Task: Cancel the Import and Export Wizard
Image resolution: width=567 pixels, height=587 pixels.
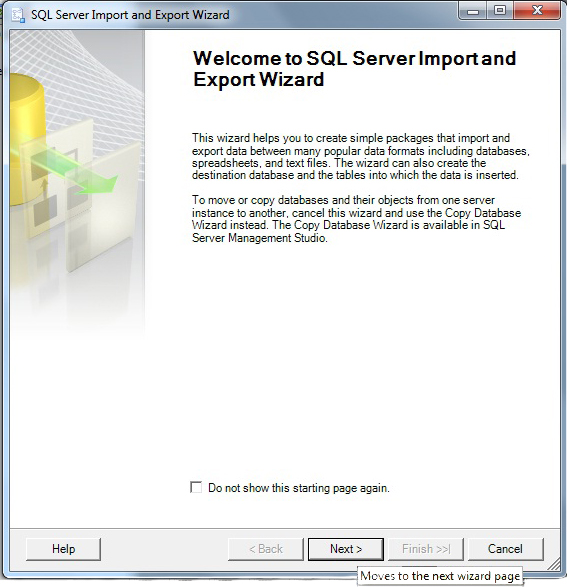Action: point(505,549)
